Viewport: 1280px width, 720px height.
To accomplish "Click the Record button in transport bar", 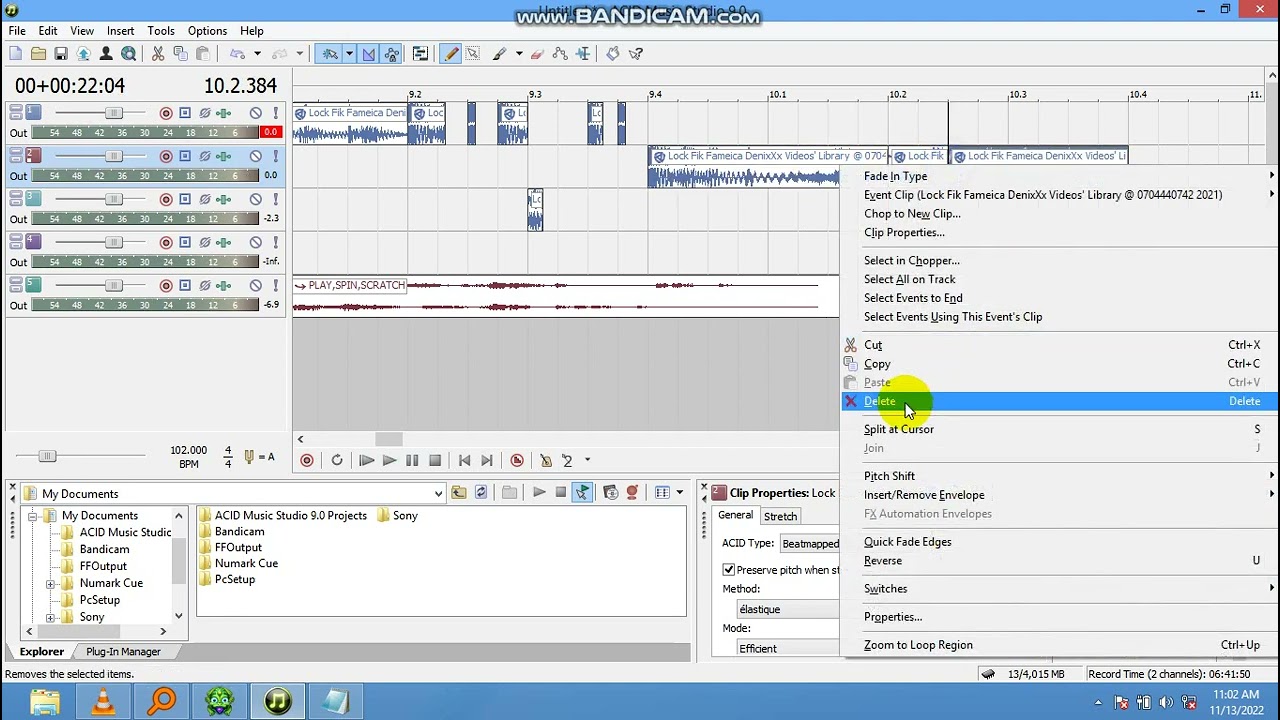I will (x=307, y=461).
